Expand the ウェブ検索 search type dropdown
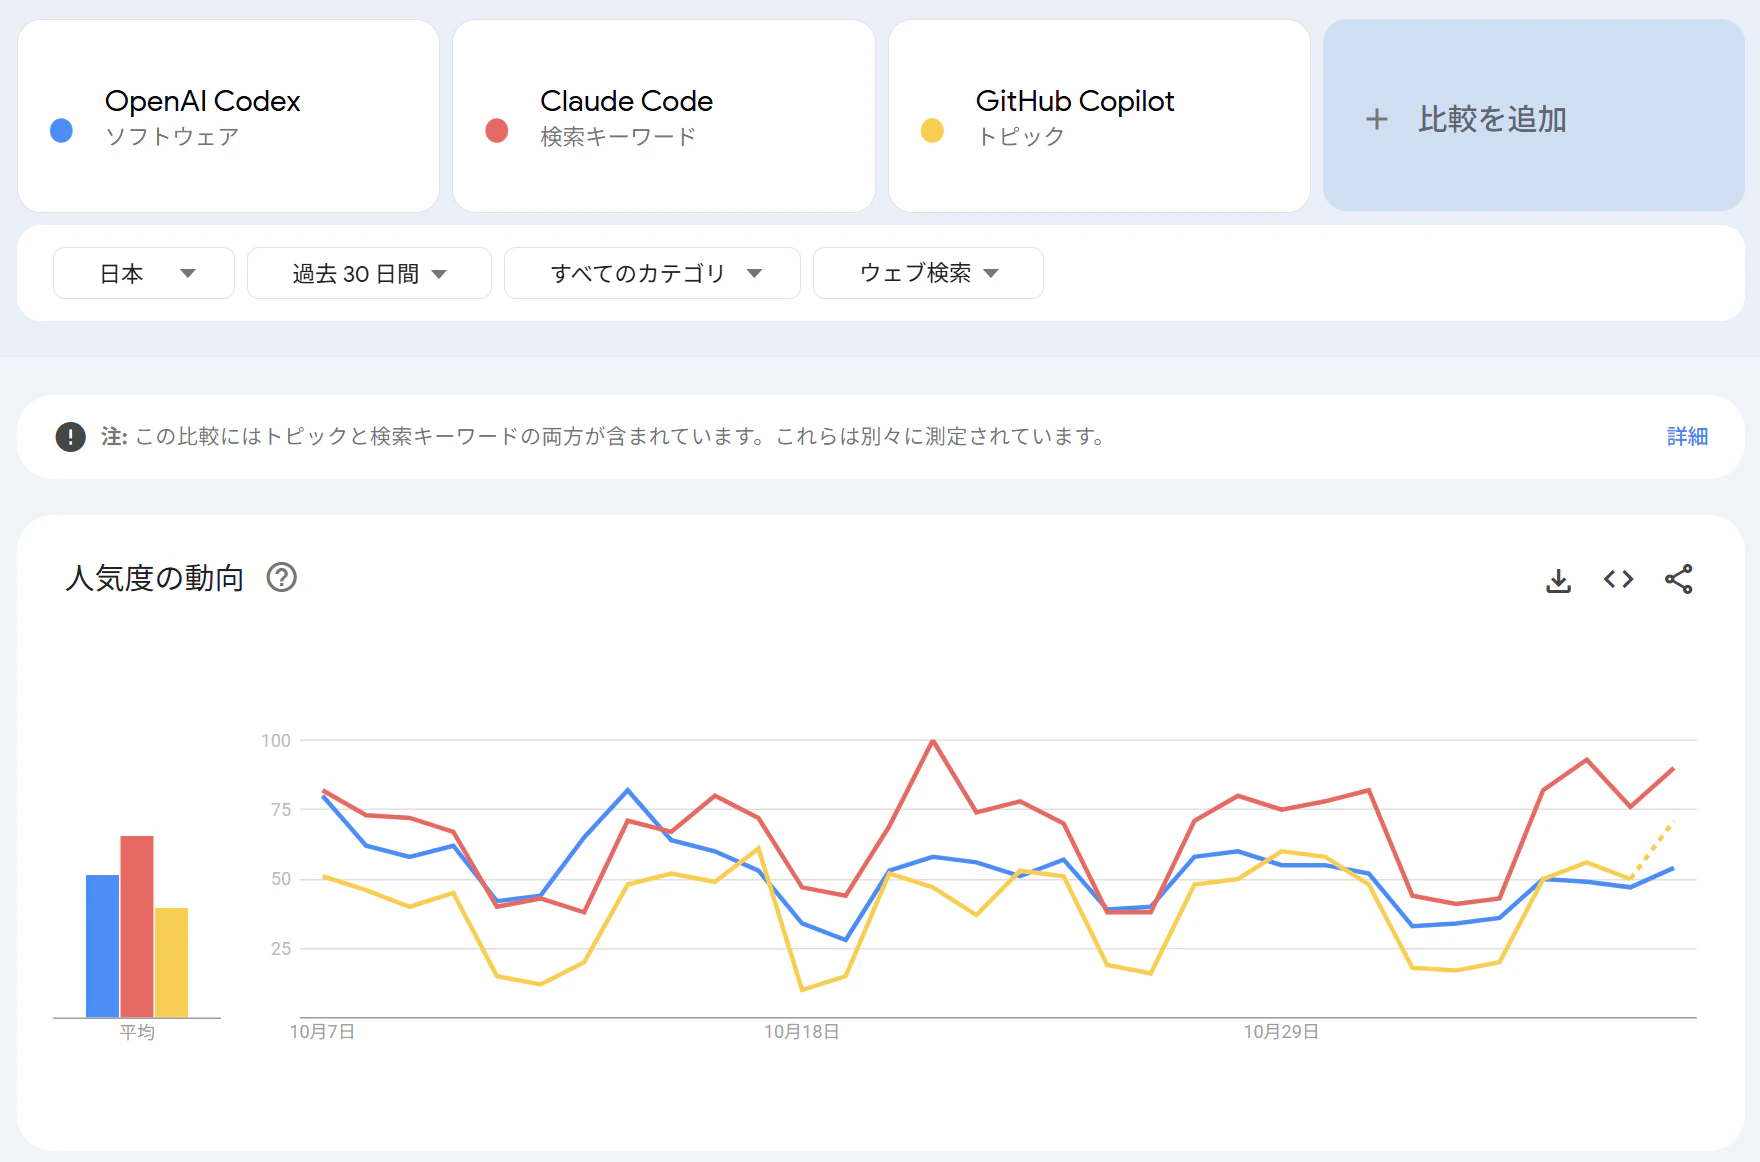The image size is (1760, 1162). tap(928, 273)
